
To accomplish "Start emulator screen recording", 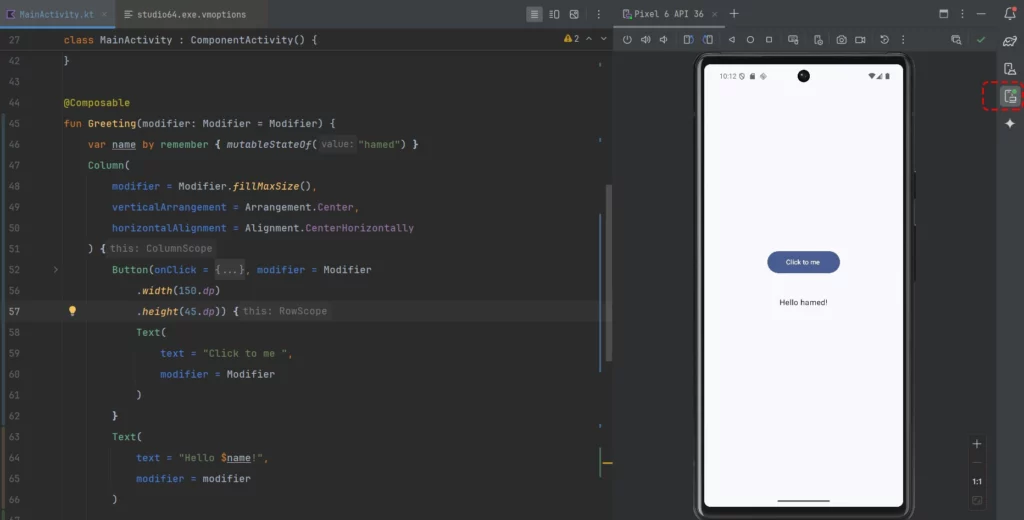I will pos(861,40).
